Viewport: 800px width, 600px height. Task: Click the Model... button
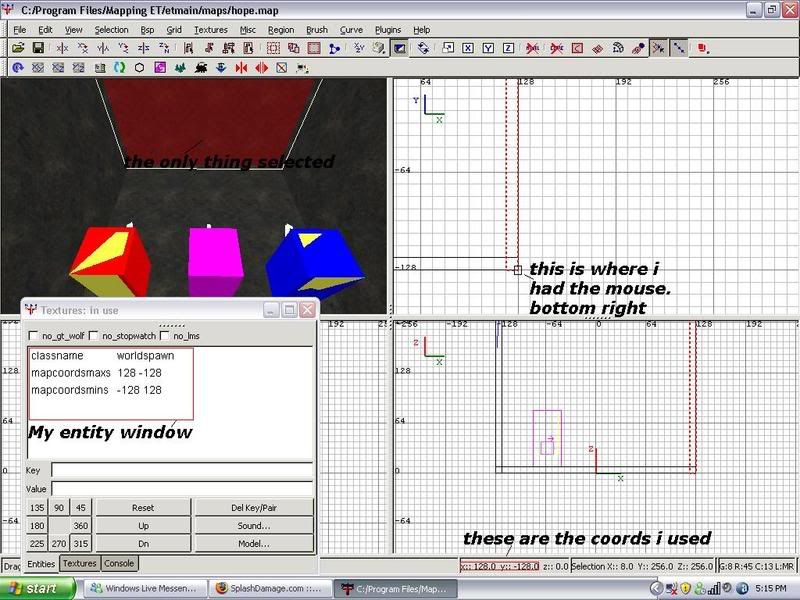[253, 544]
